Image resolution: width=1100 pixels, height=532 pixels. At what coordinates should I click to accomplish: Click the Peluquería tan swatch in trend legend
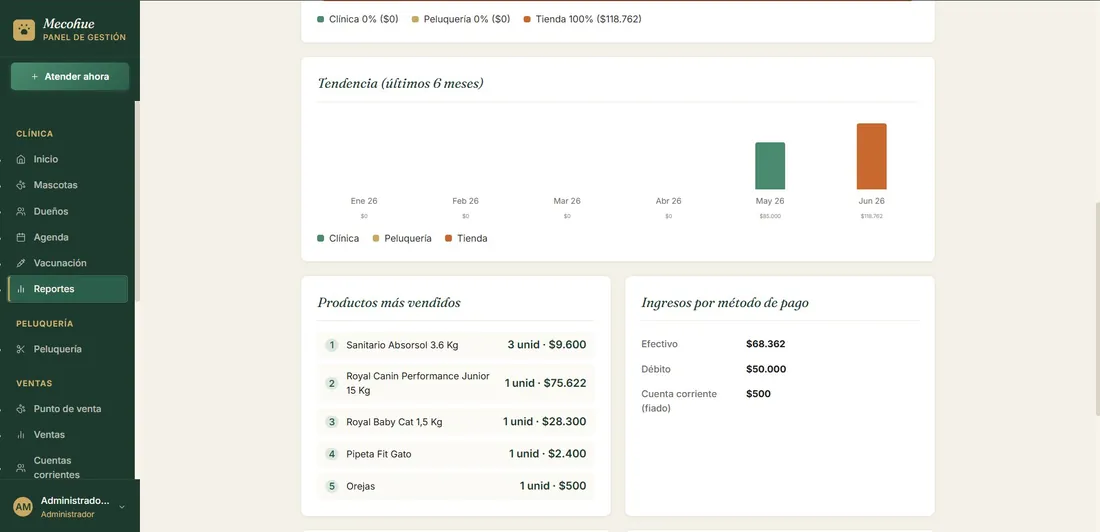click(376, 239)
